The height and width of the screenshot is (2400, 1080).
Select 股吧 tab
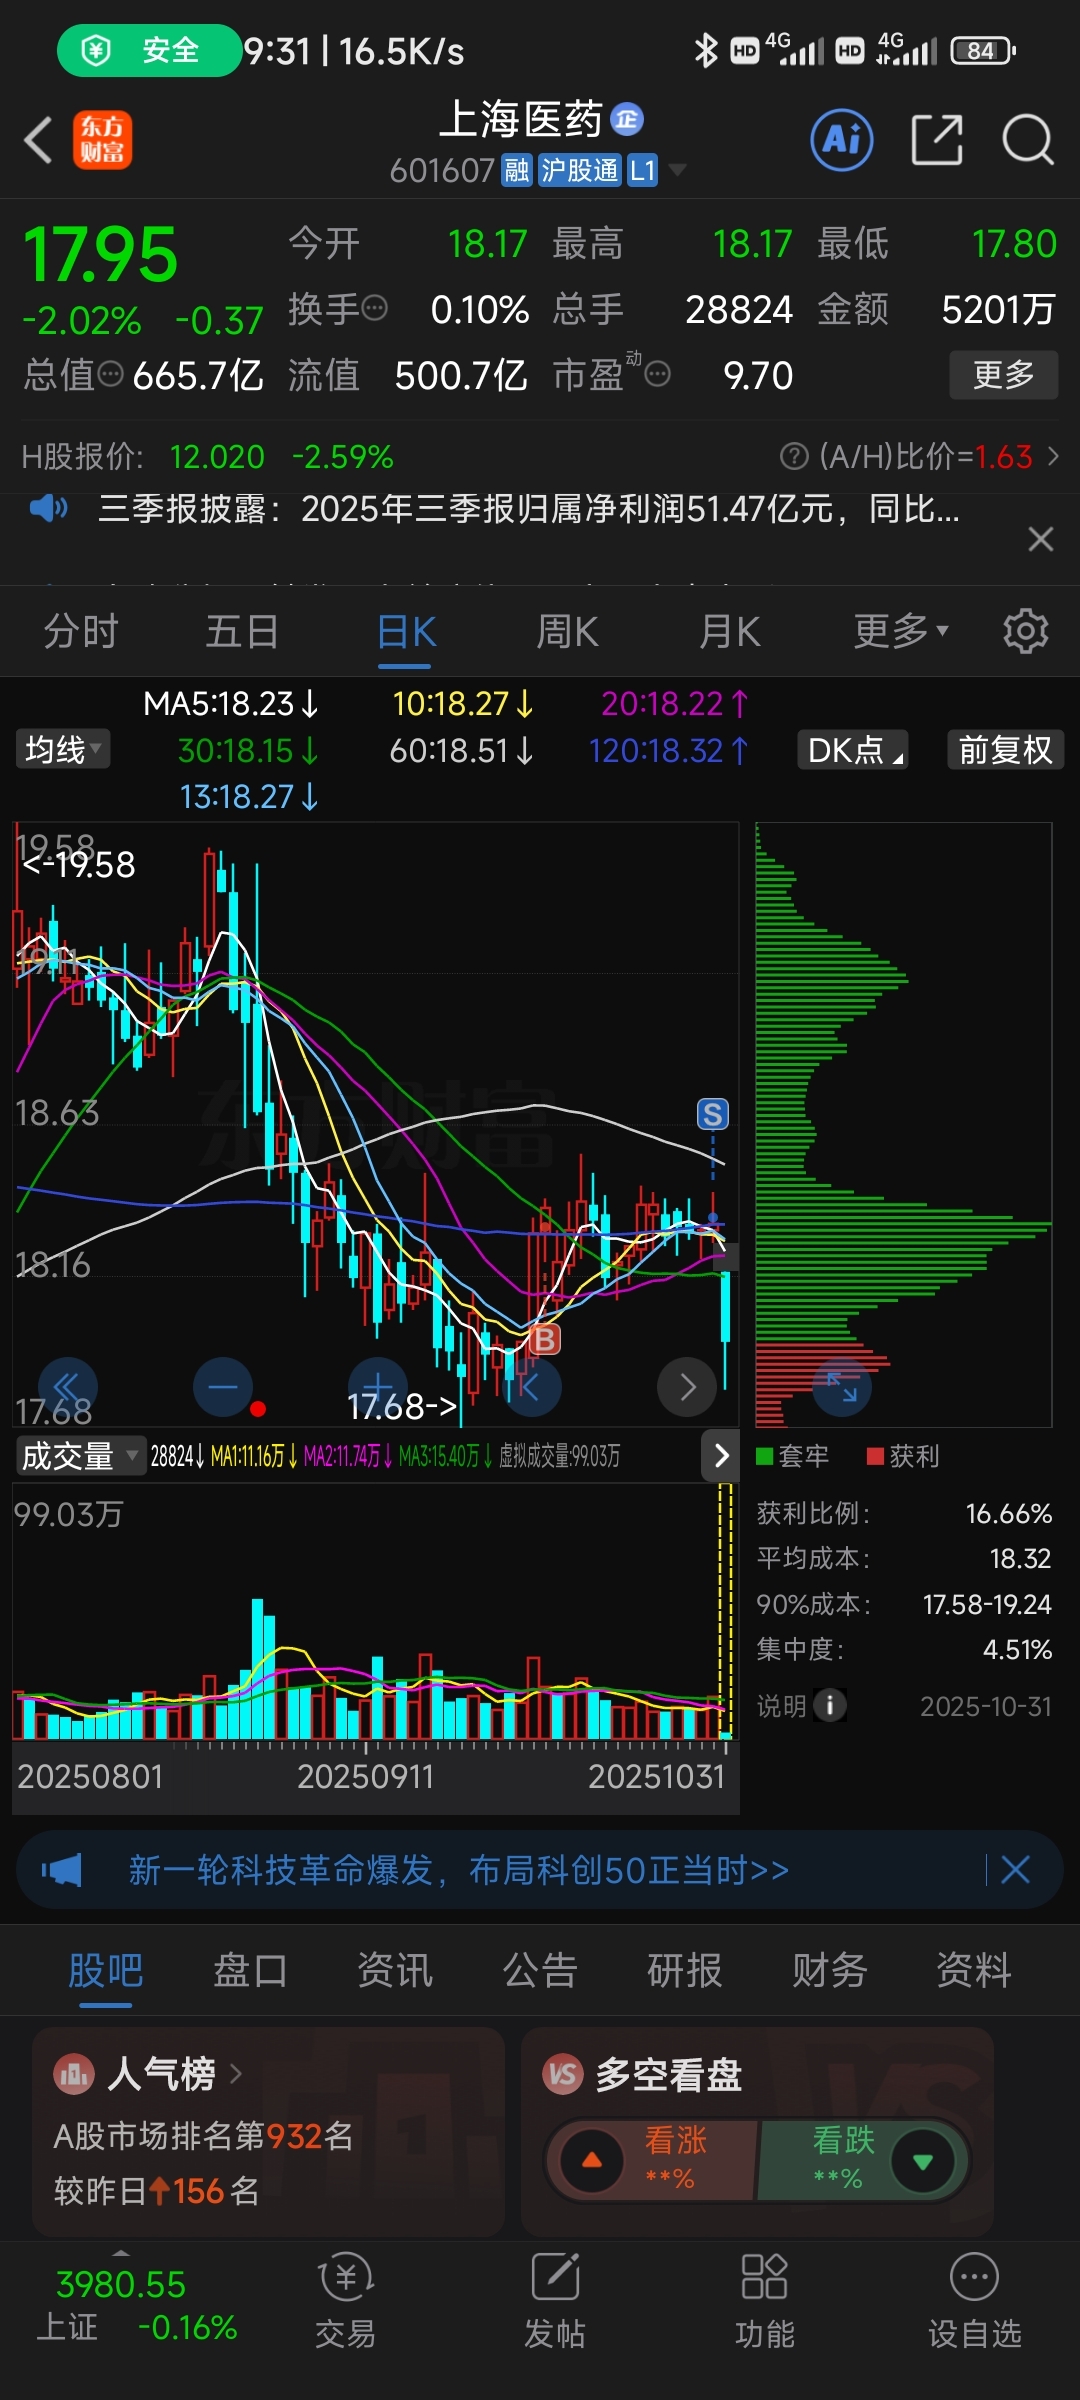(105, 1971)
